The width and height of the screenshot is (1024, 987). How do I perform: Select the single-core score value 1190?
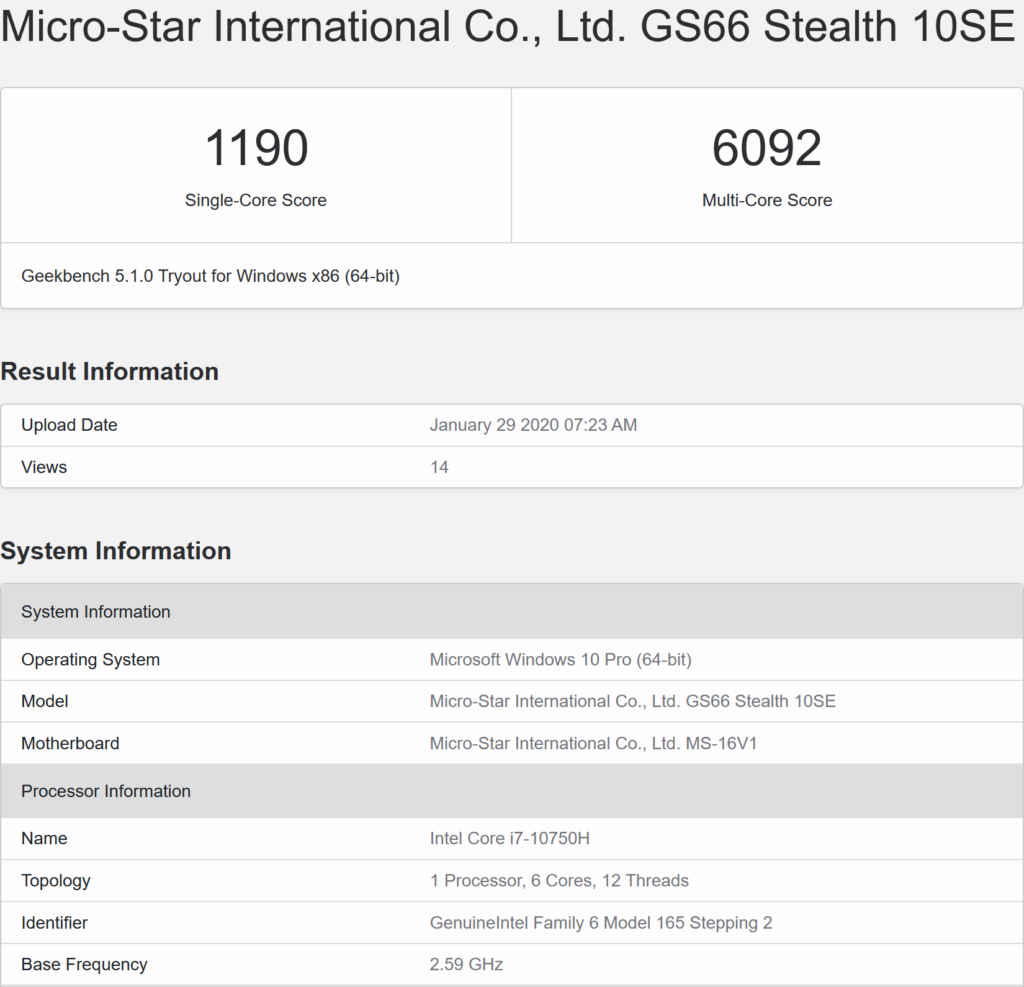[256, 148]
